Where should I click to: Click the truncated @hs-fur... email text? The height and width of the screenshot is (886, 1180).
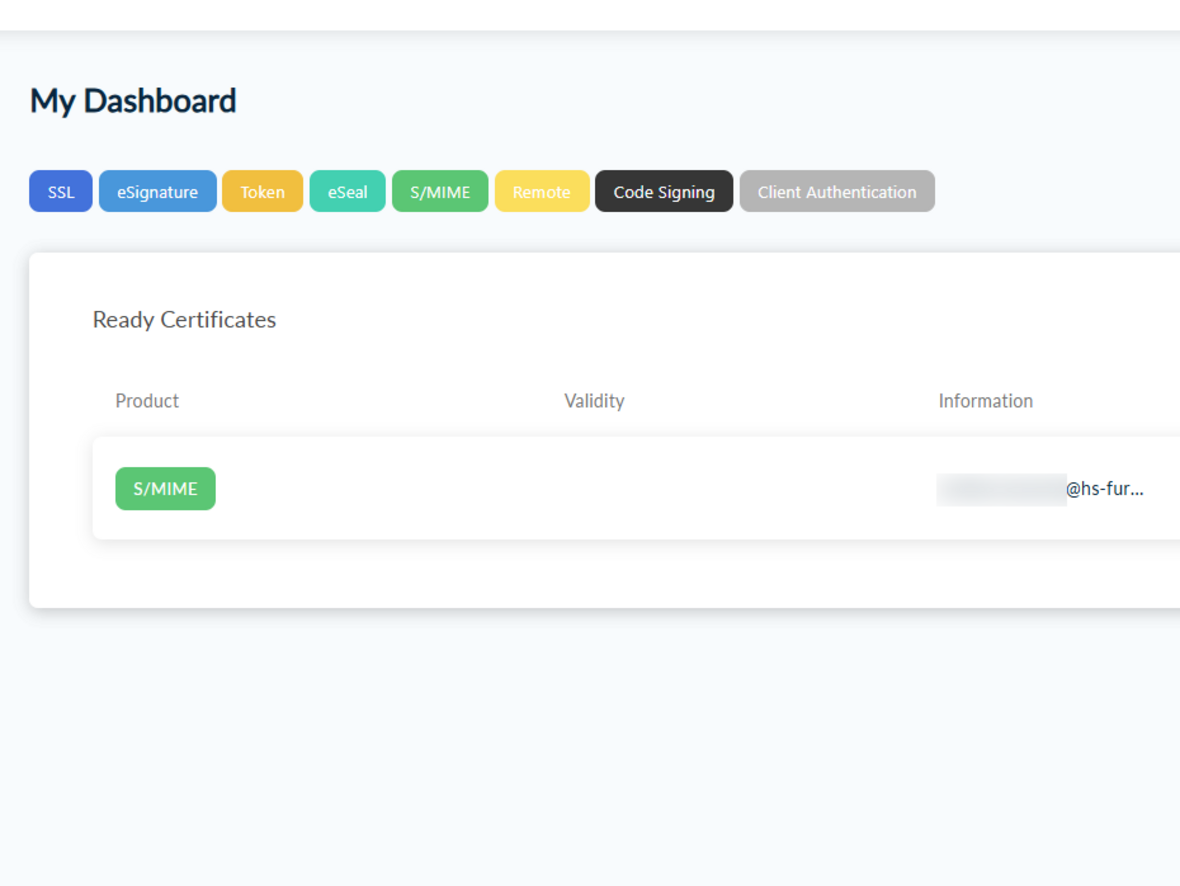1105,489
